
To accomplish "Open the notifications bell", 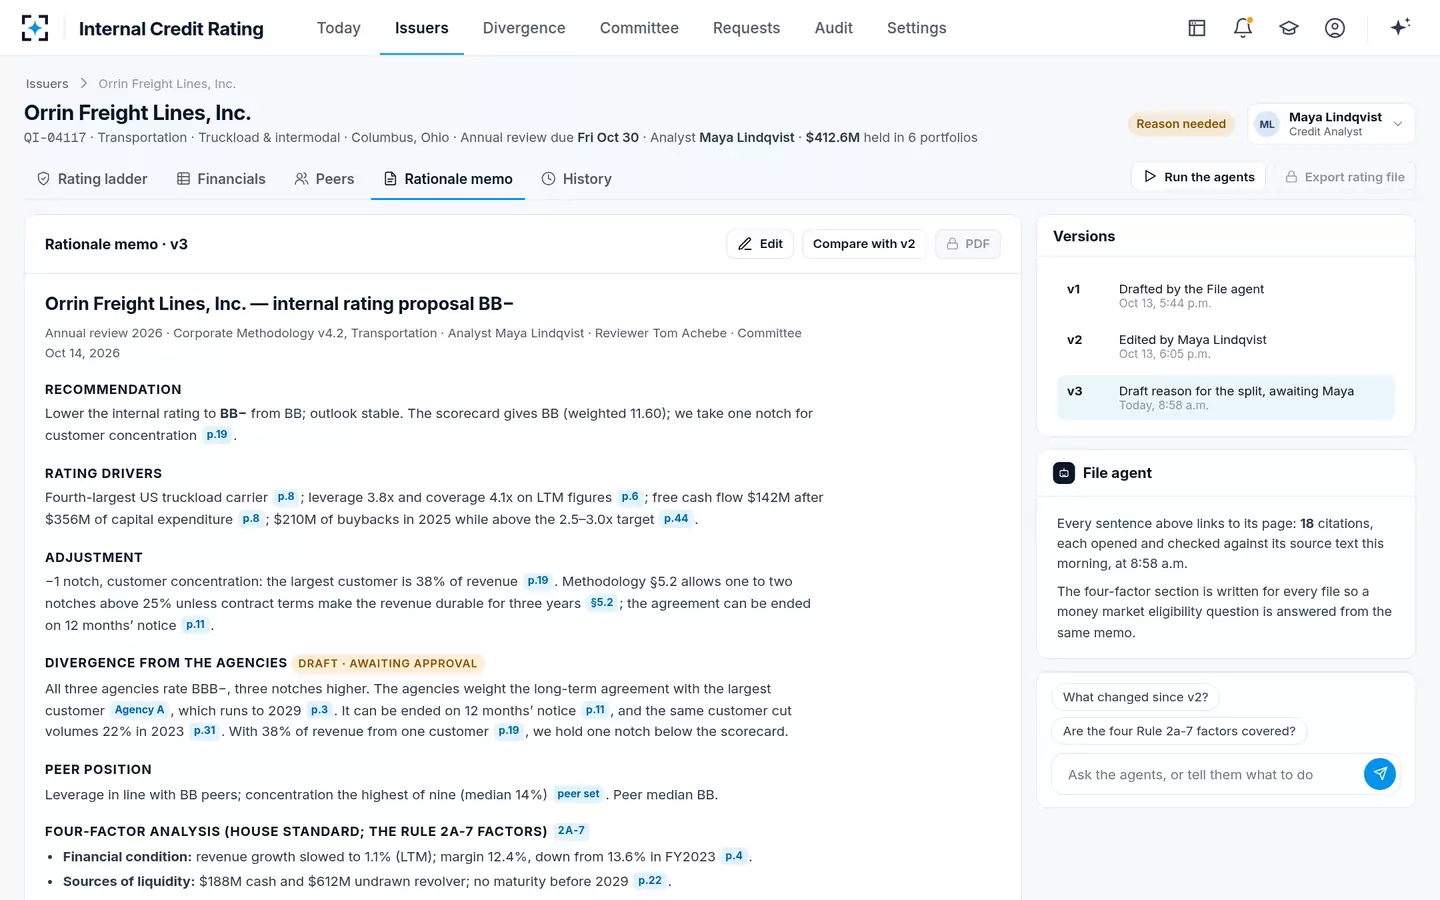I will click(1243, 28).
